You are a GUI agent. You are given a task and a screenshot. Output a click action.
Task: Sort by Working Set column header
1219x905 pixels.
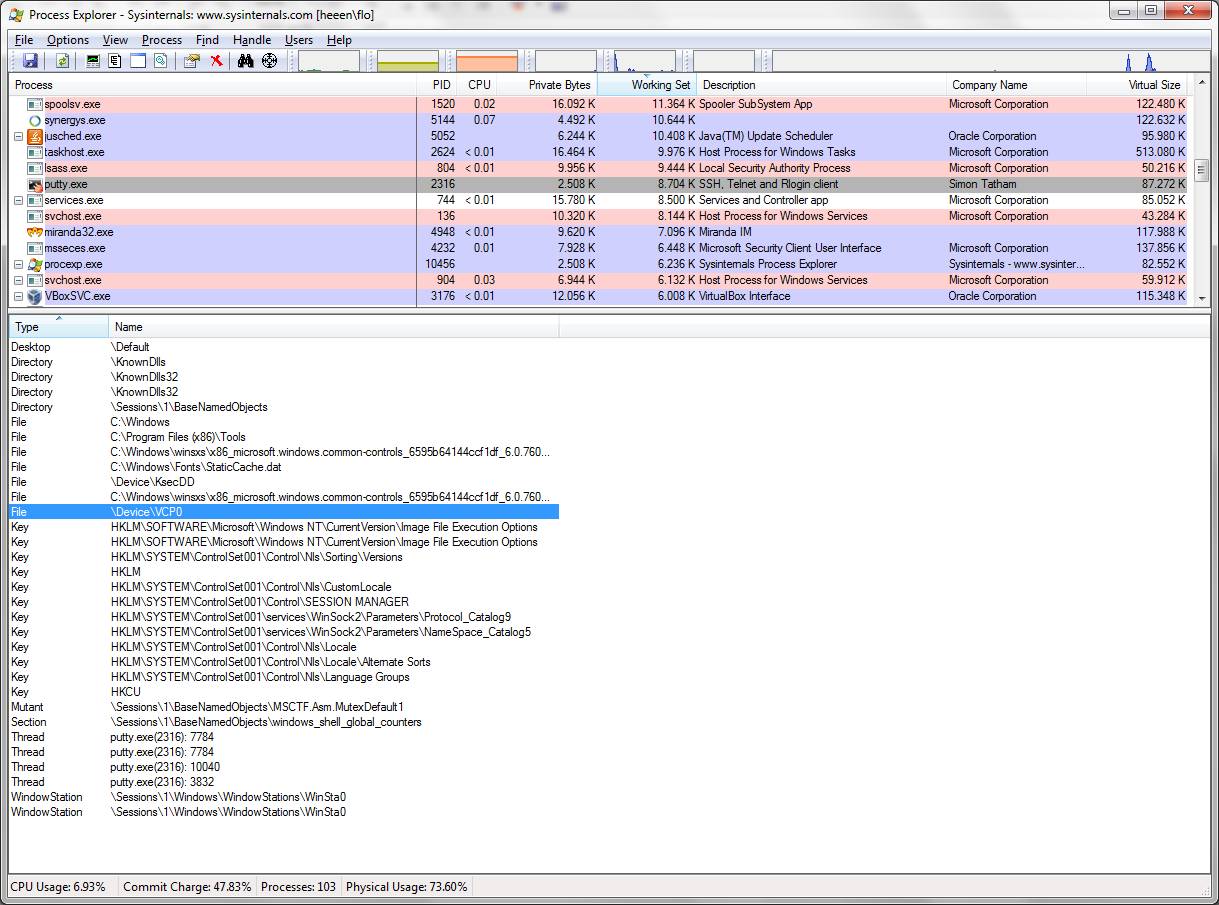coord(646,85)
